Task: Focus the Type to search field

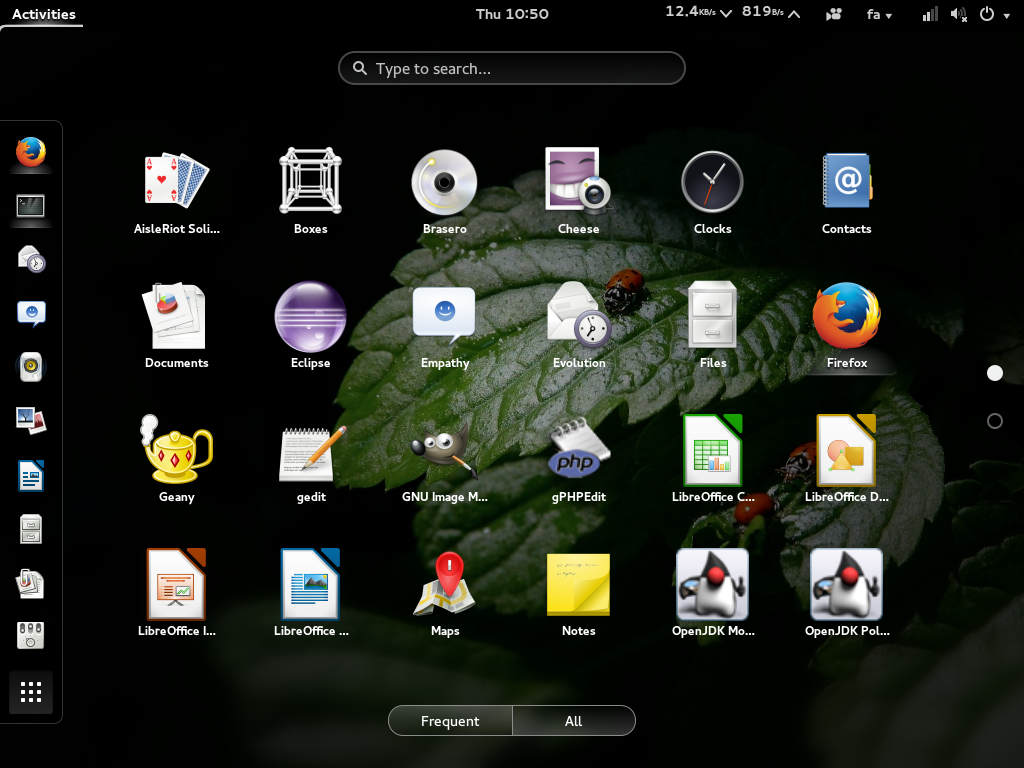Action: [512, 69]
